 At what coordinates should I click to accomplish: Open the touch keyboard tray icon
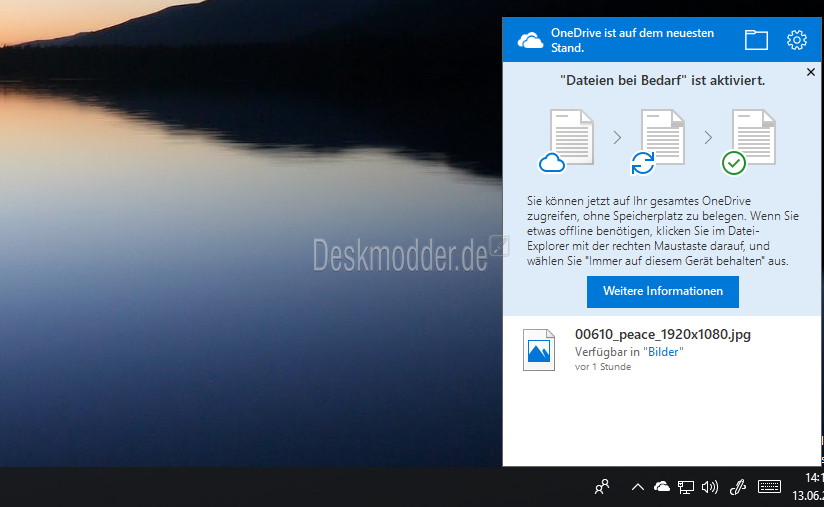point(769,487)
